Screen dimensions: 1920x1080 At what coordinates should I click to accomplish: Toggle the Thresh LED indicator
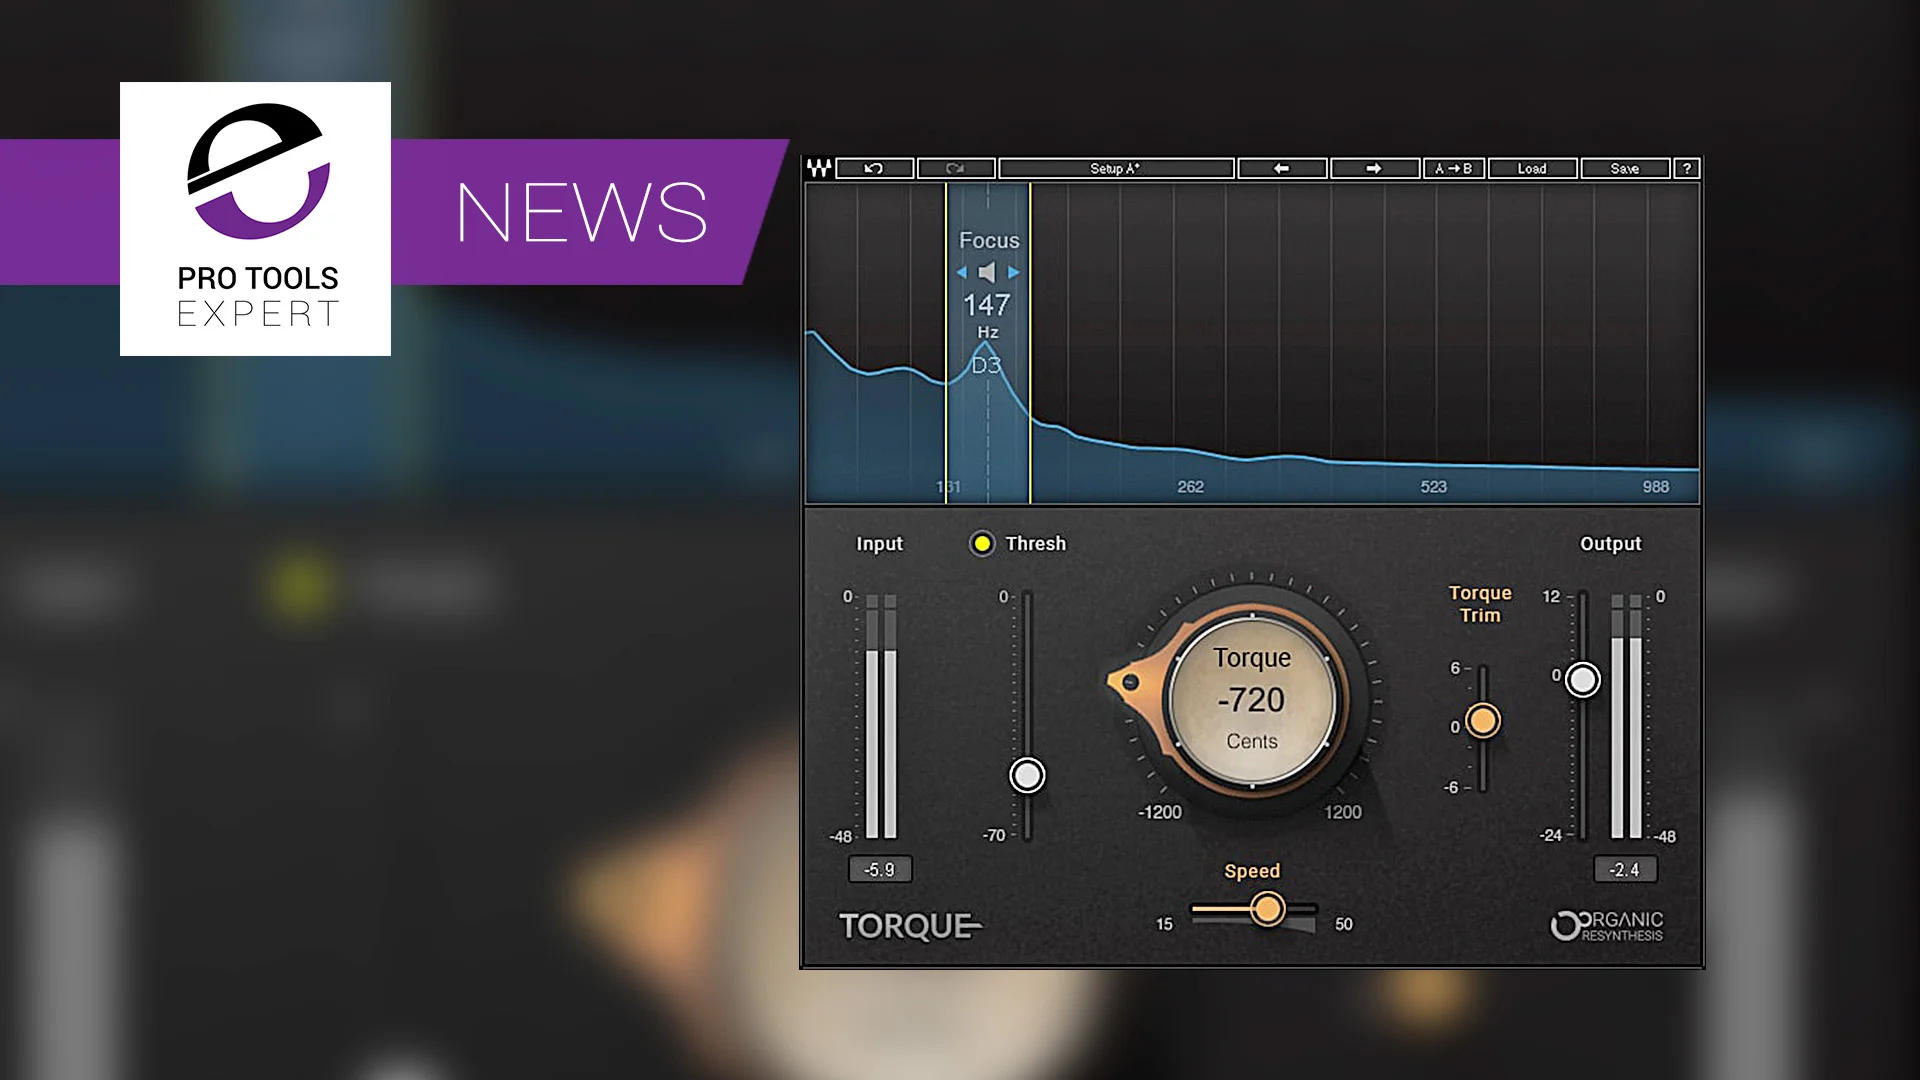[x=981, y=544]
